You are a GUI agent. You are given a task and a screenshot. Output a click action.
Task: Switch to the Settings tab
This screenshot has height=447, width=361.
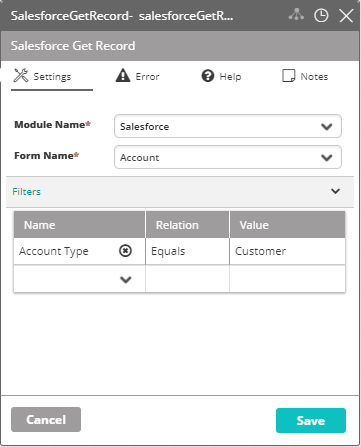click(52, 77)
